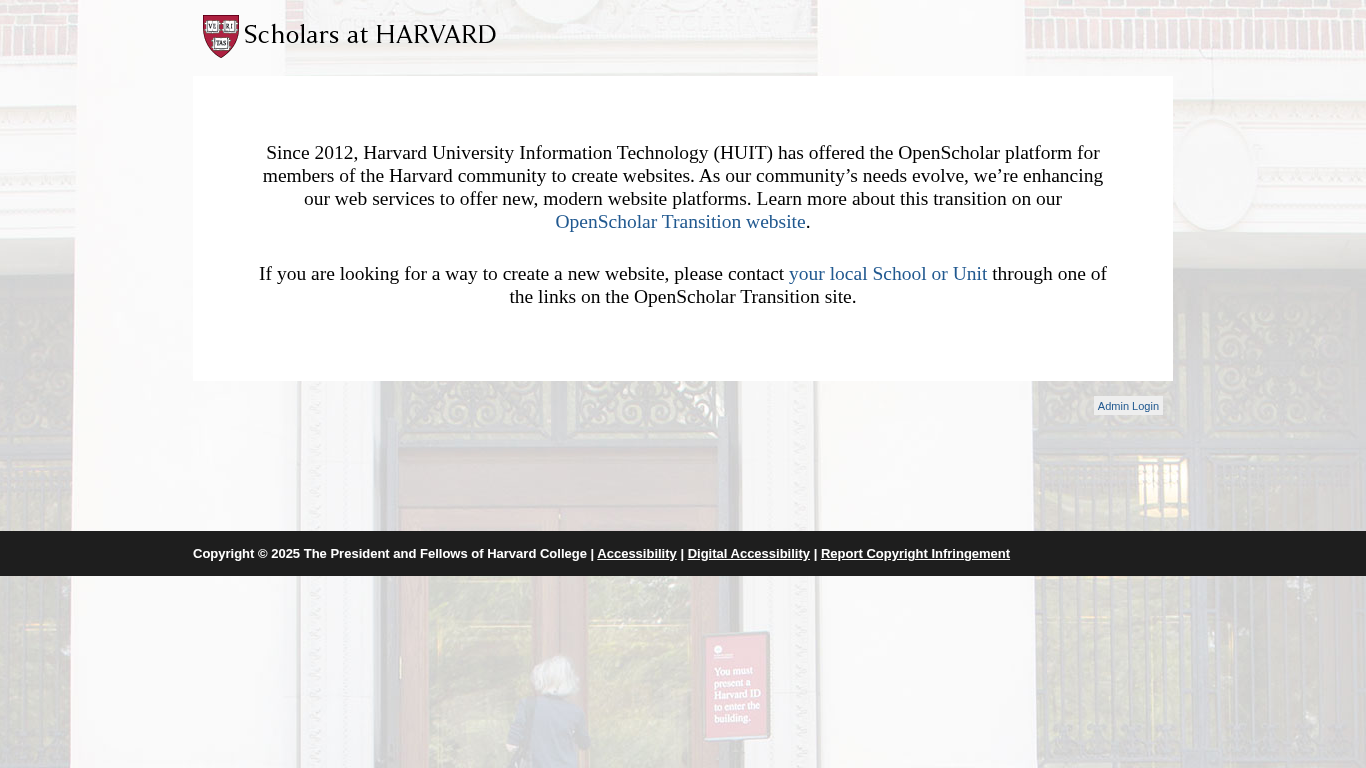Click the Admin Login button

point(1128,406)
